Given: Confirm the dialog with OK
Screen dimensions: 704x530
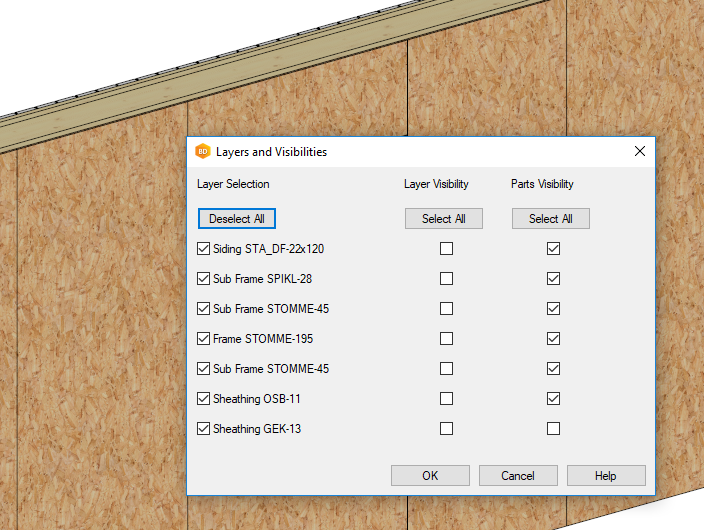Looking at the screenshot, I should (430, 476).
